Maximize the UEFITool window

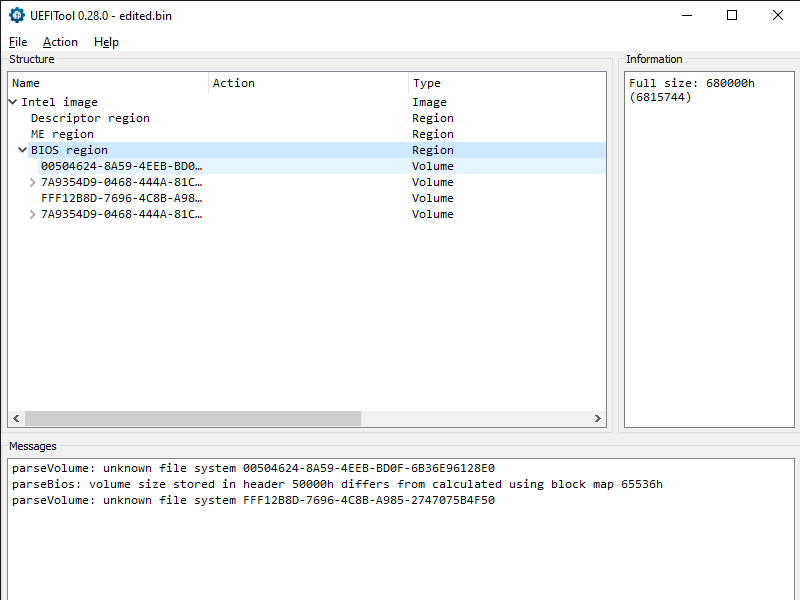(732, 15)
